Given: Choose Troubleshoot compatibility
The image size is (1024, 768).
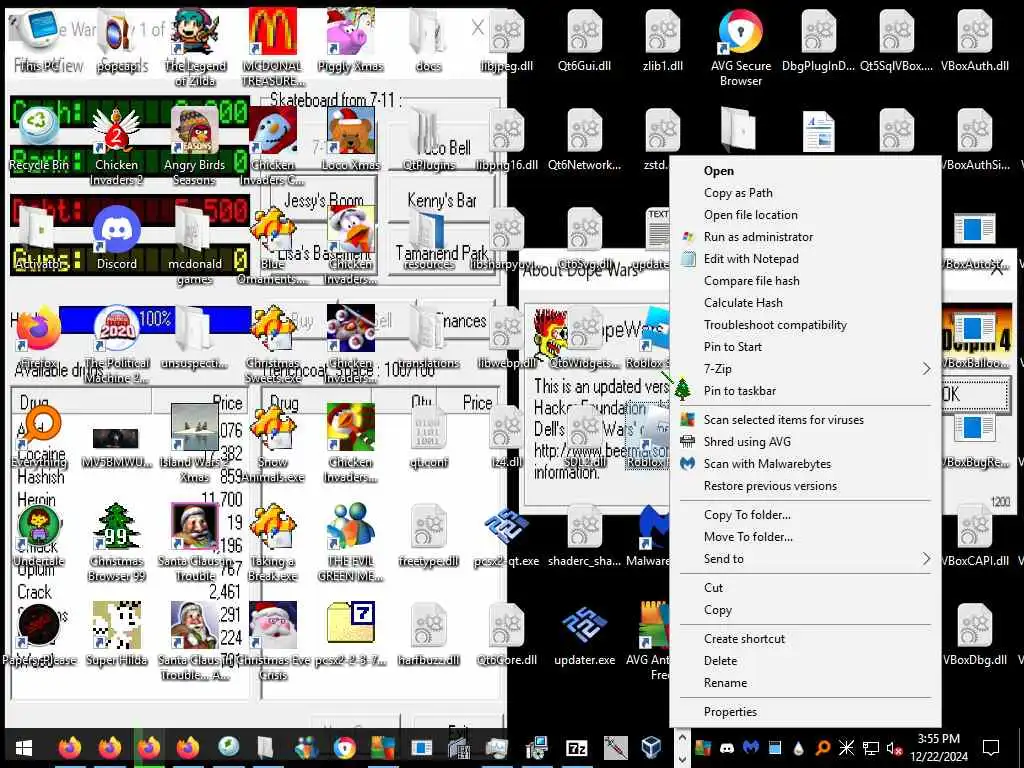Looking at the screenshot, I should coord(806,325).
